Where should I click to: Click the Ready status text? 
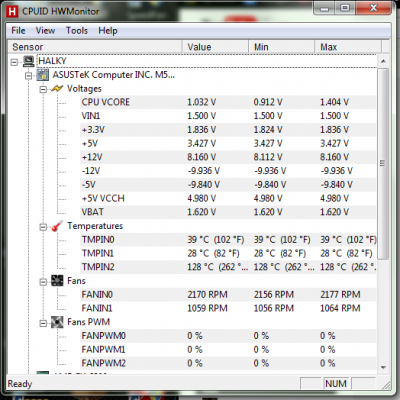point(20,384)
